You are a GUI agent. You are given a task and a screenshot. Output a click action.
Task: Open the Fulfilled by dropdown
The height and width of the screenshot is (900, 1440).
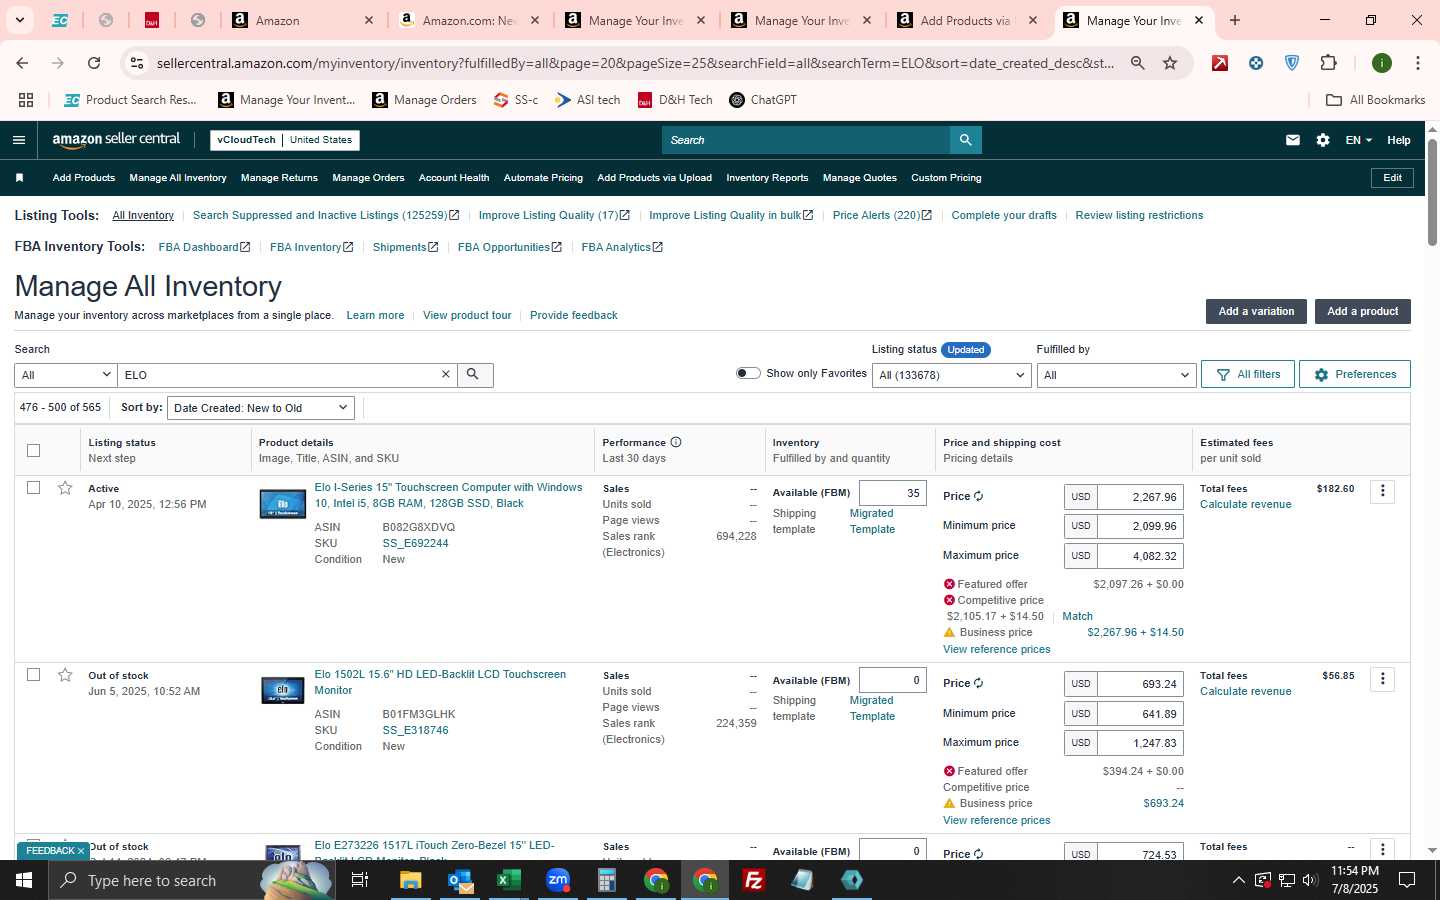1116,375
